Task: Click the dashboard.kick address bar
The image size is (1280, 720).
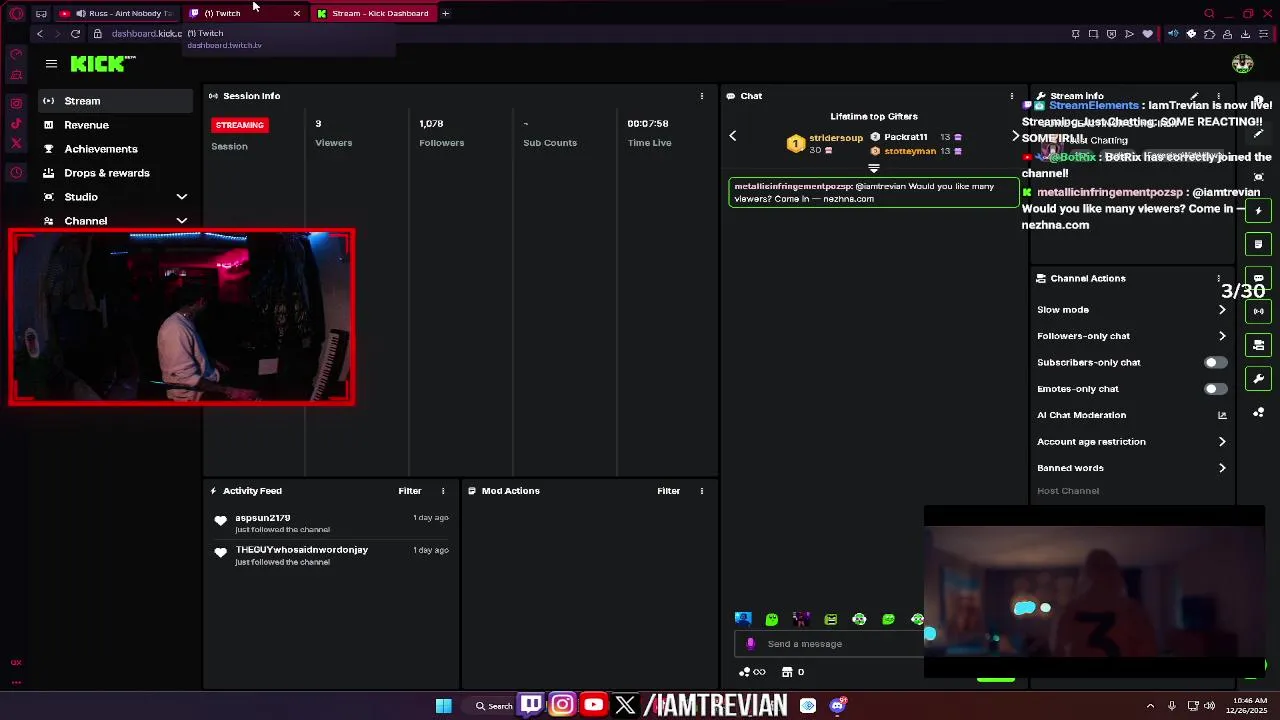Action: click(147, 33)
